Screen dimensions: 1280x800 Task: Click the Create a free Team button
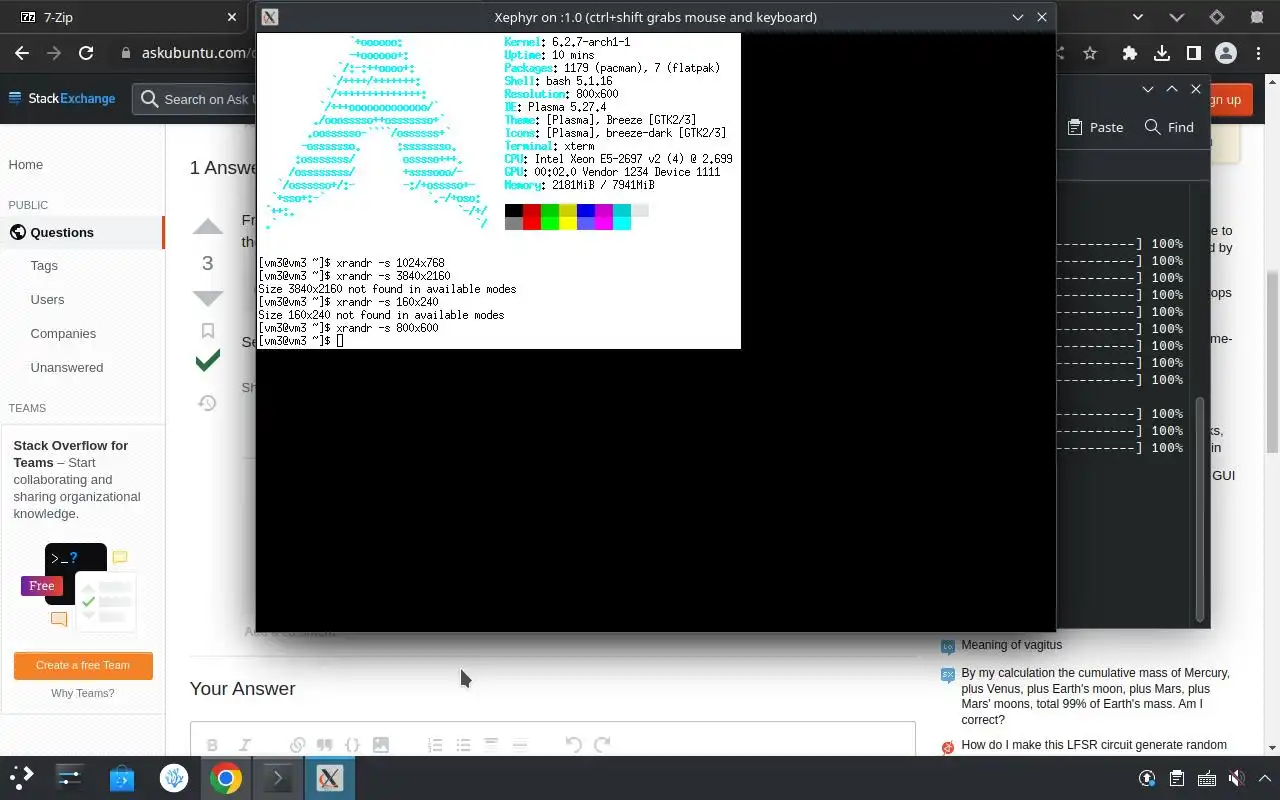coord(83,665)
